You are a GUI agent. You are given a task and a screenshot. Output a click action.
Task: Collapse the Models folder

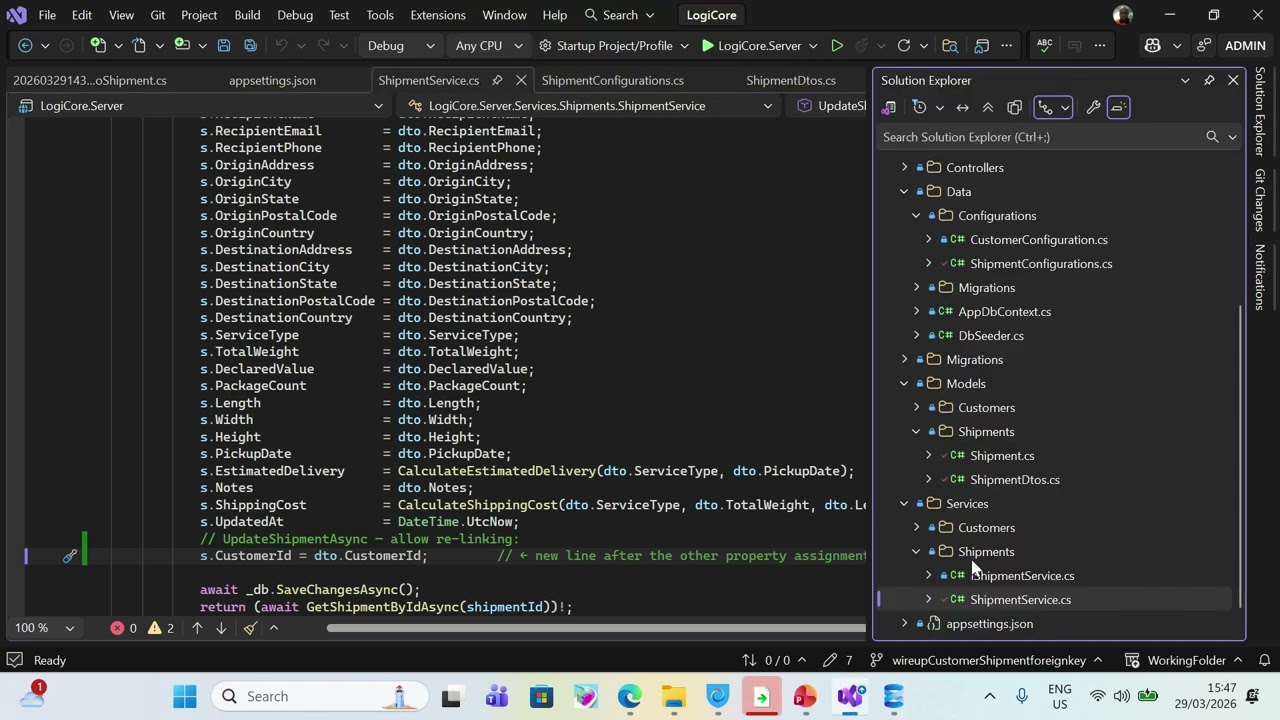click(904, 384)
